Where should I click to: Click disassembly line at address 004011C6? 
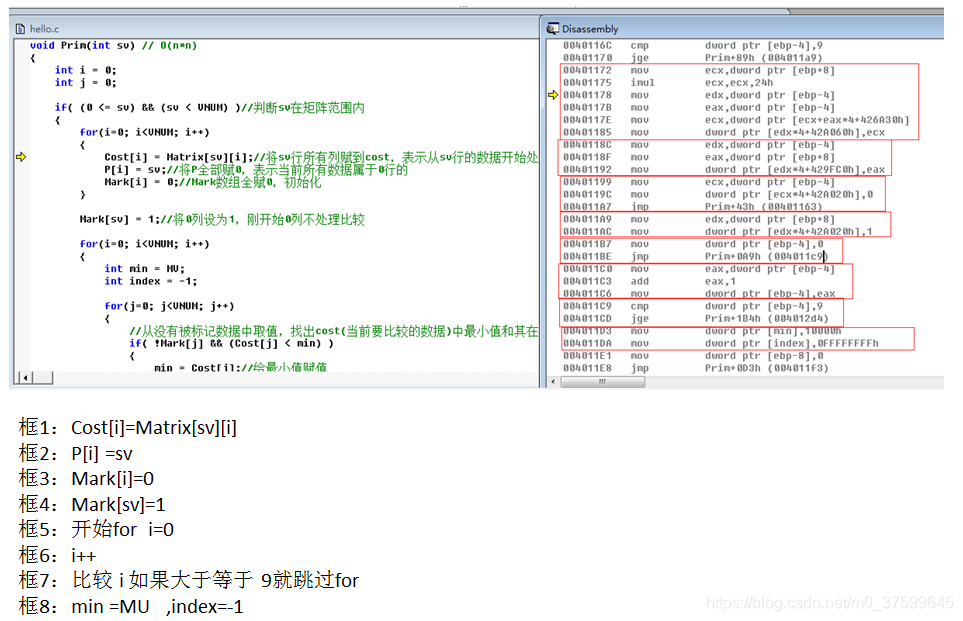point(699,294)
